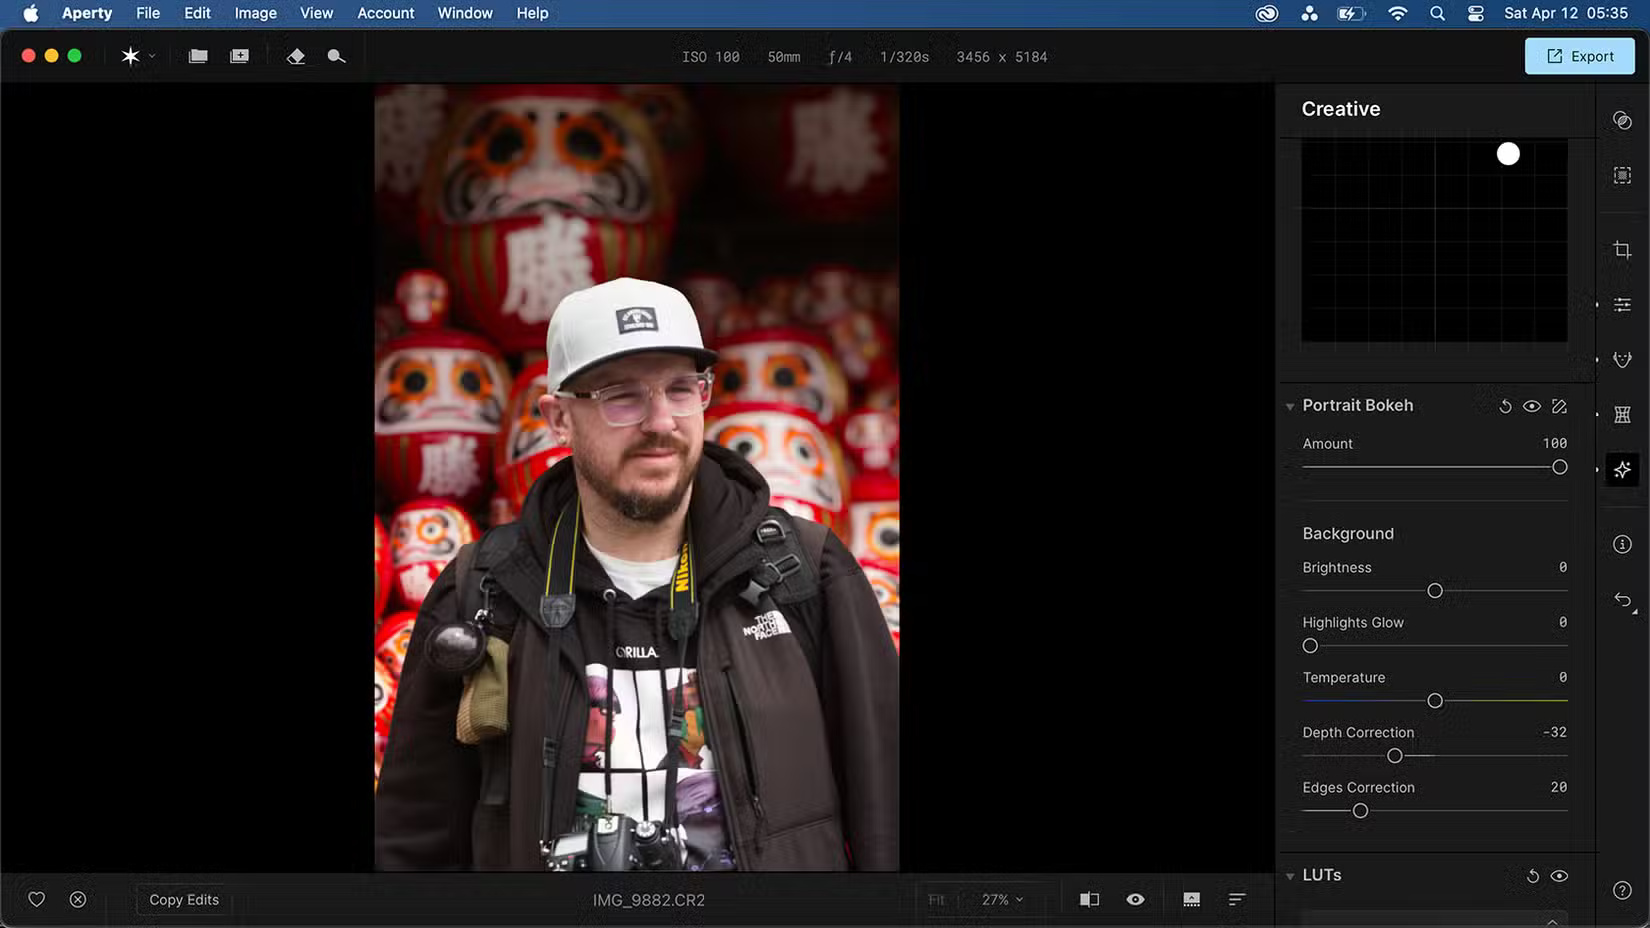Viewport: 1650px width, 928px height.
Task: Collapse the Portrait Bokeh section
Action: click(1290, 406)
